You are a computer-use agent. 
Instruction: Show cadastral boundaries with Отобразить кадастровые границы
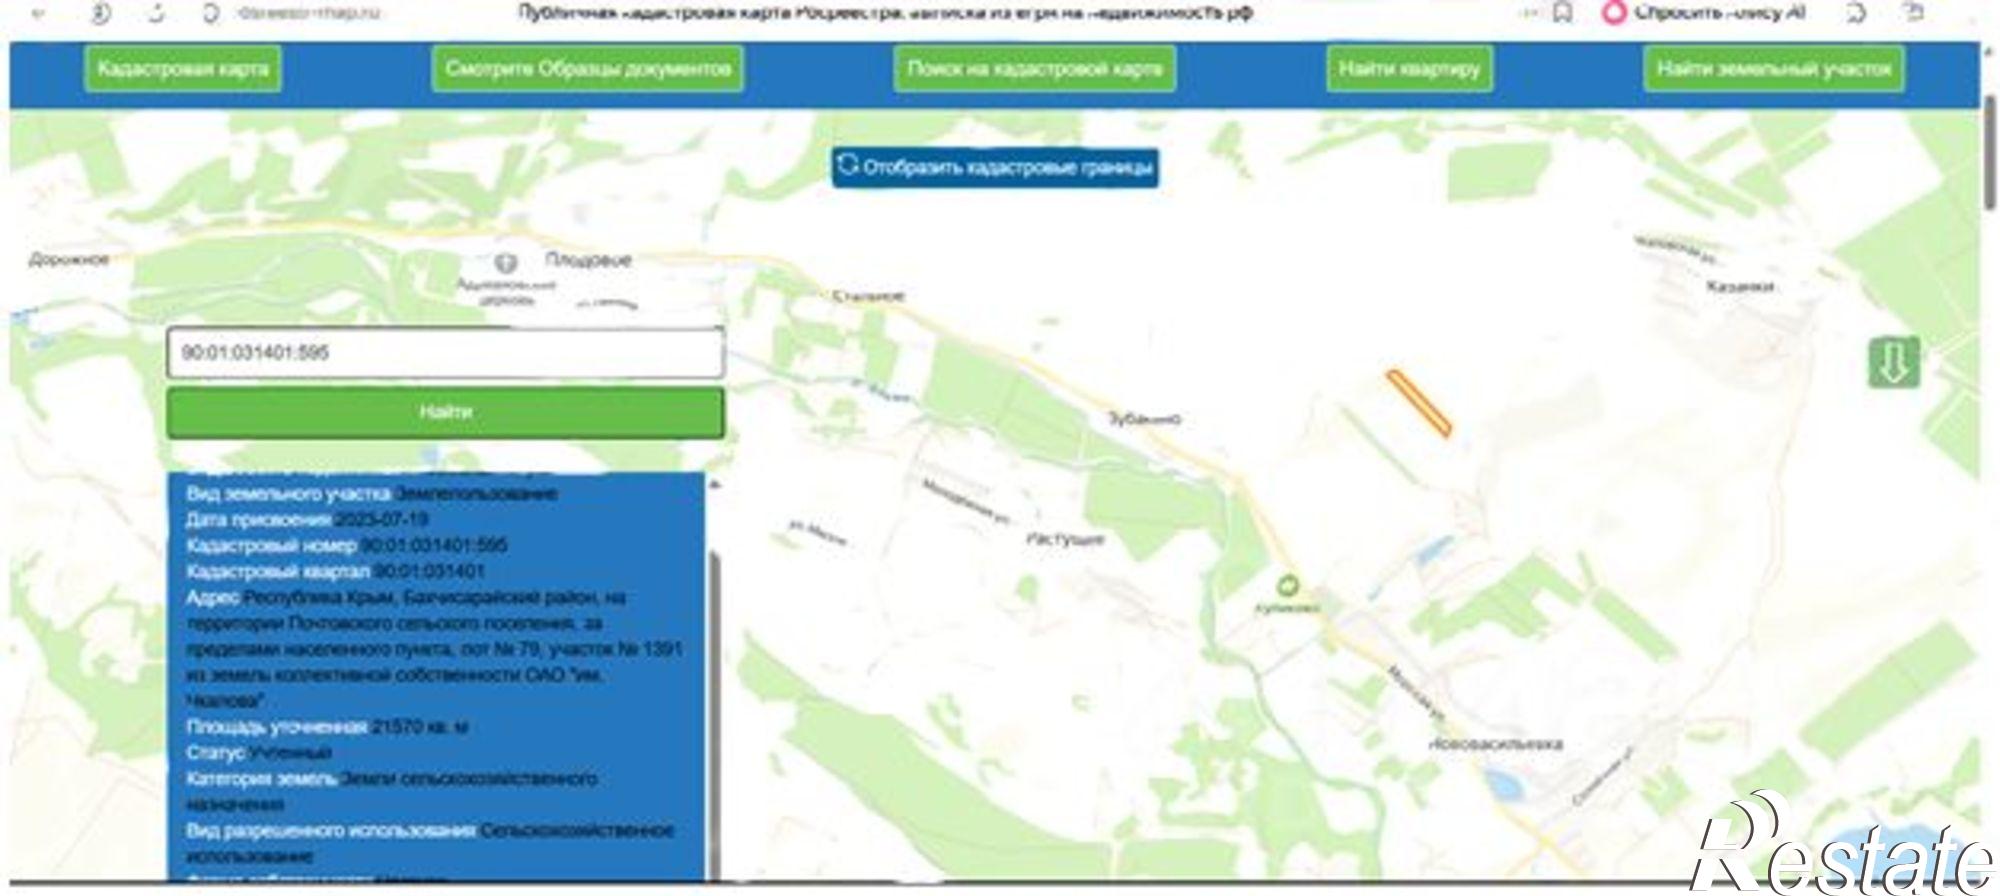tap(996, 167)
